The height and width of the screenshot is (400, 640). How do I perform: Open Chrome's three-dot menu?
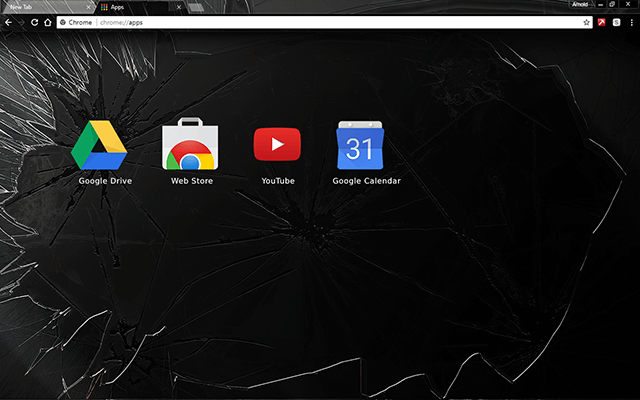(631, 22)
